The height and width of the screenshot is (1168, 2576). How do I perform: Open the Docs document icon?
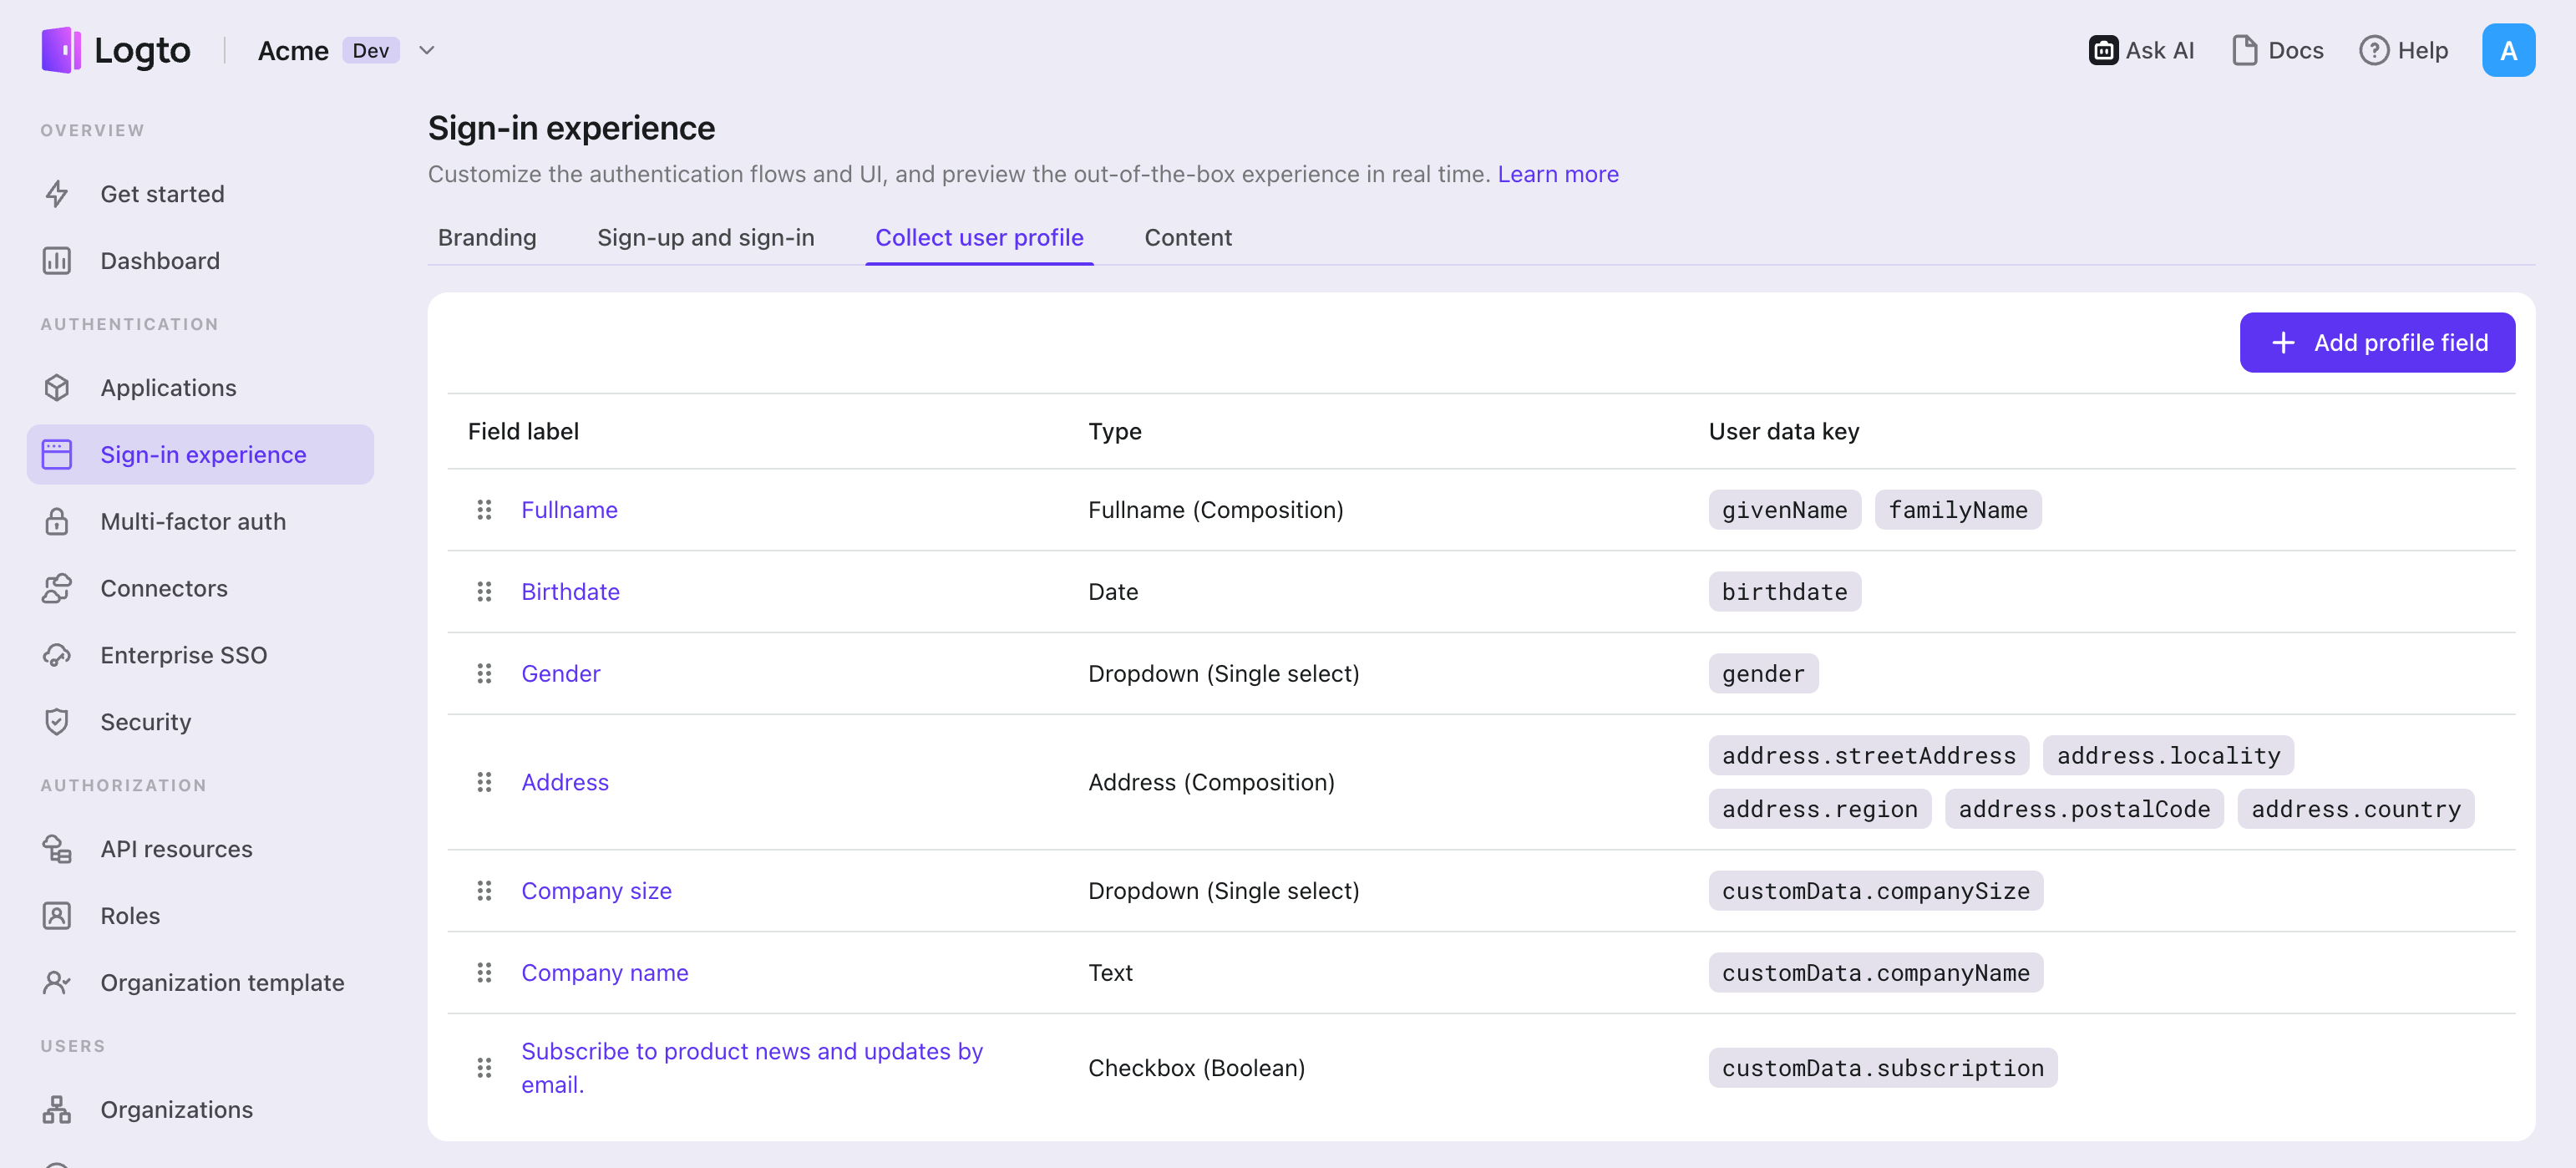(2244, 50)
